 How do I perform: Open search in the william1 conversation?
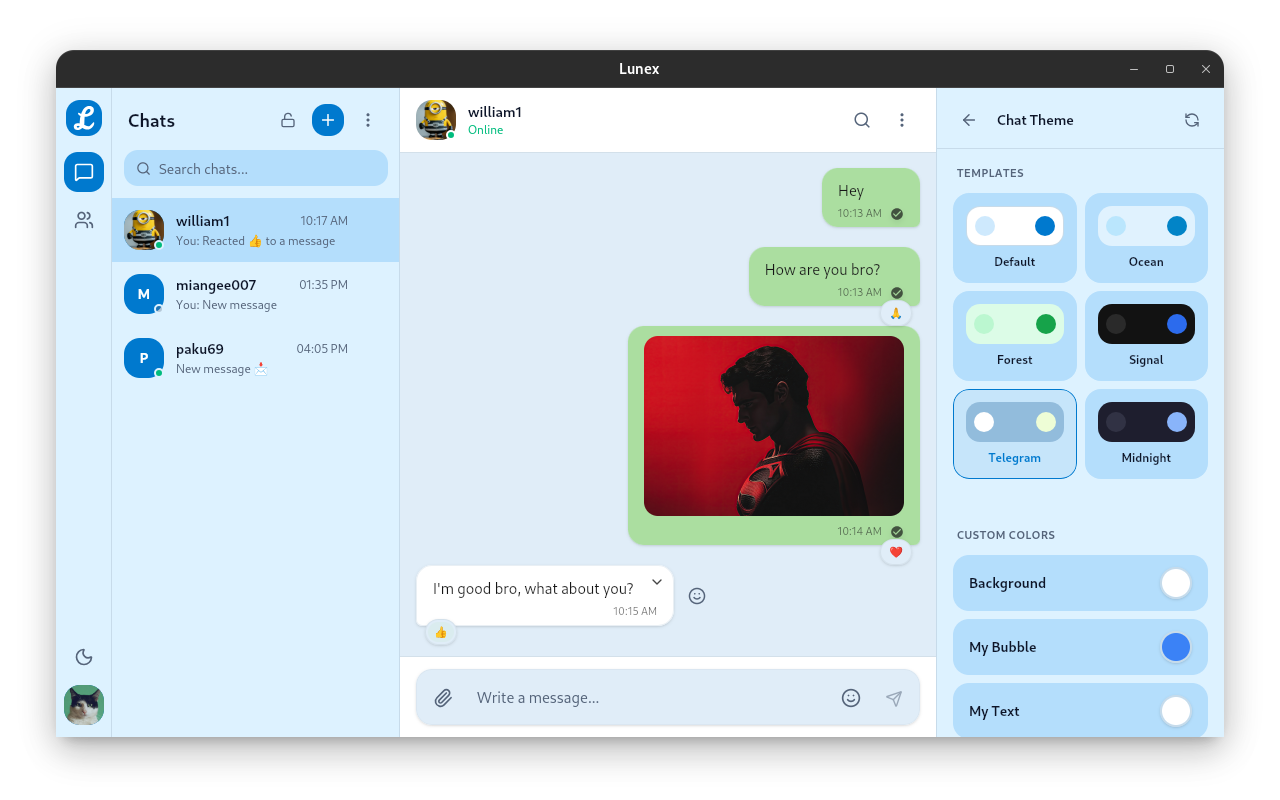click(x=861, y=119)
